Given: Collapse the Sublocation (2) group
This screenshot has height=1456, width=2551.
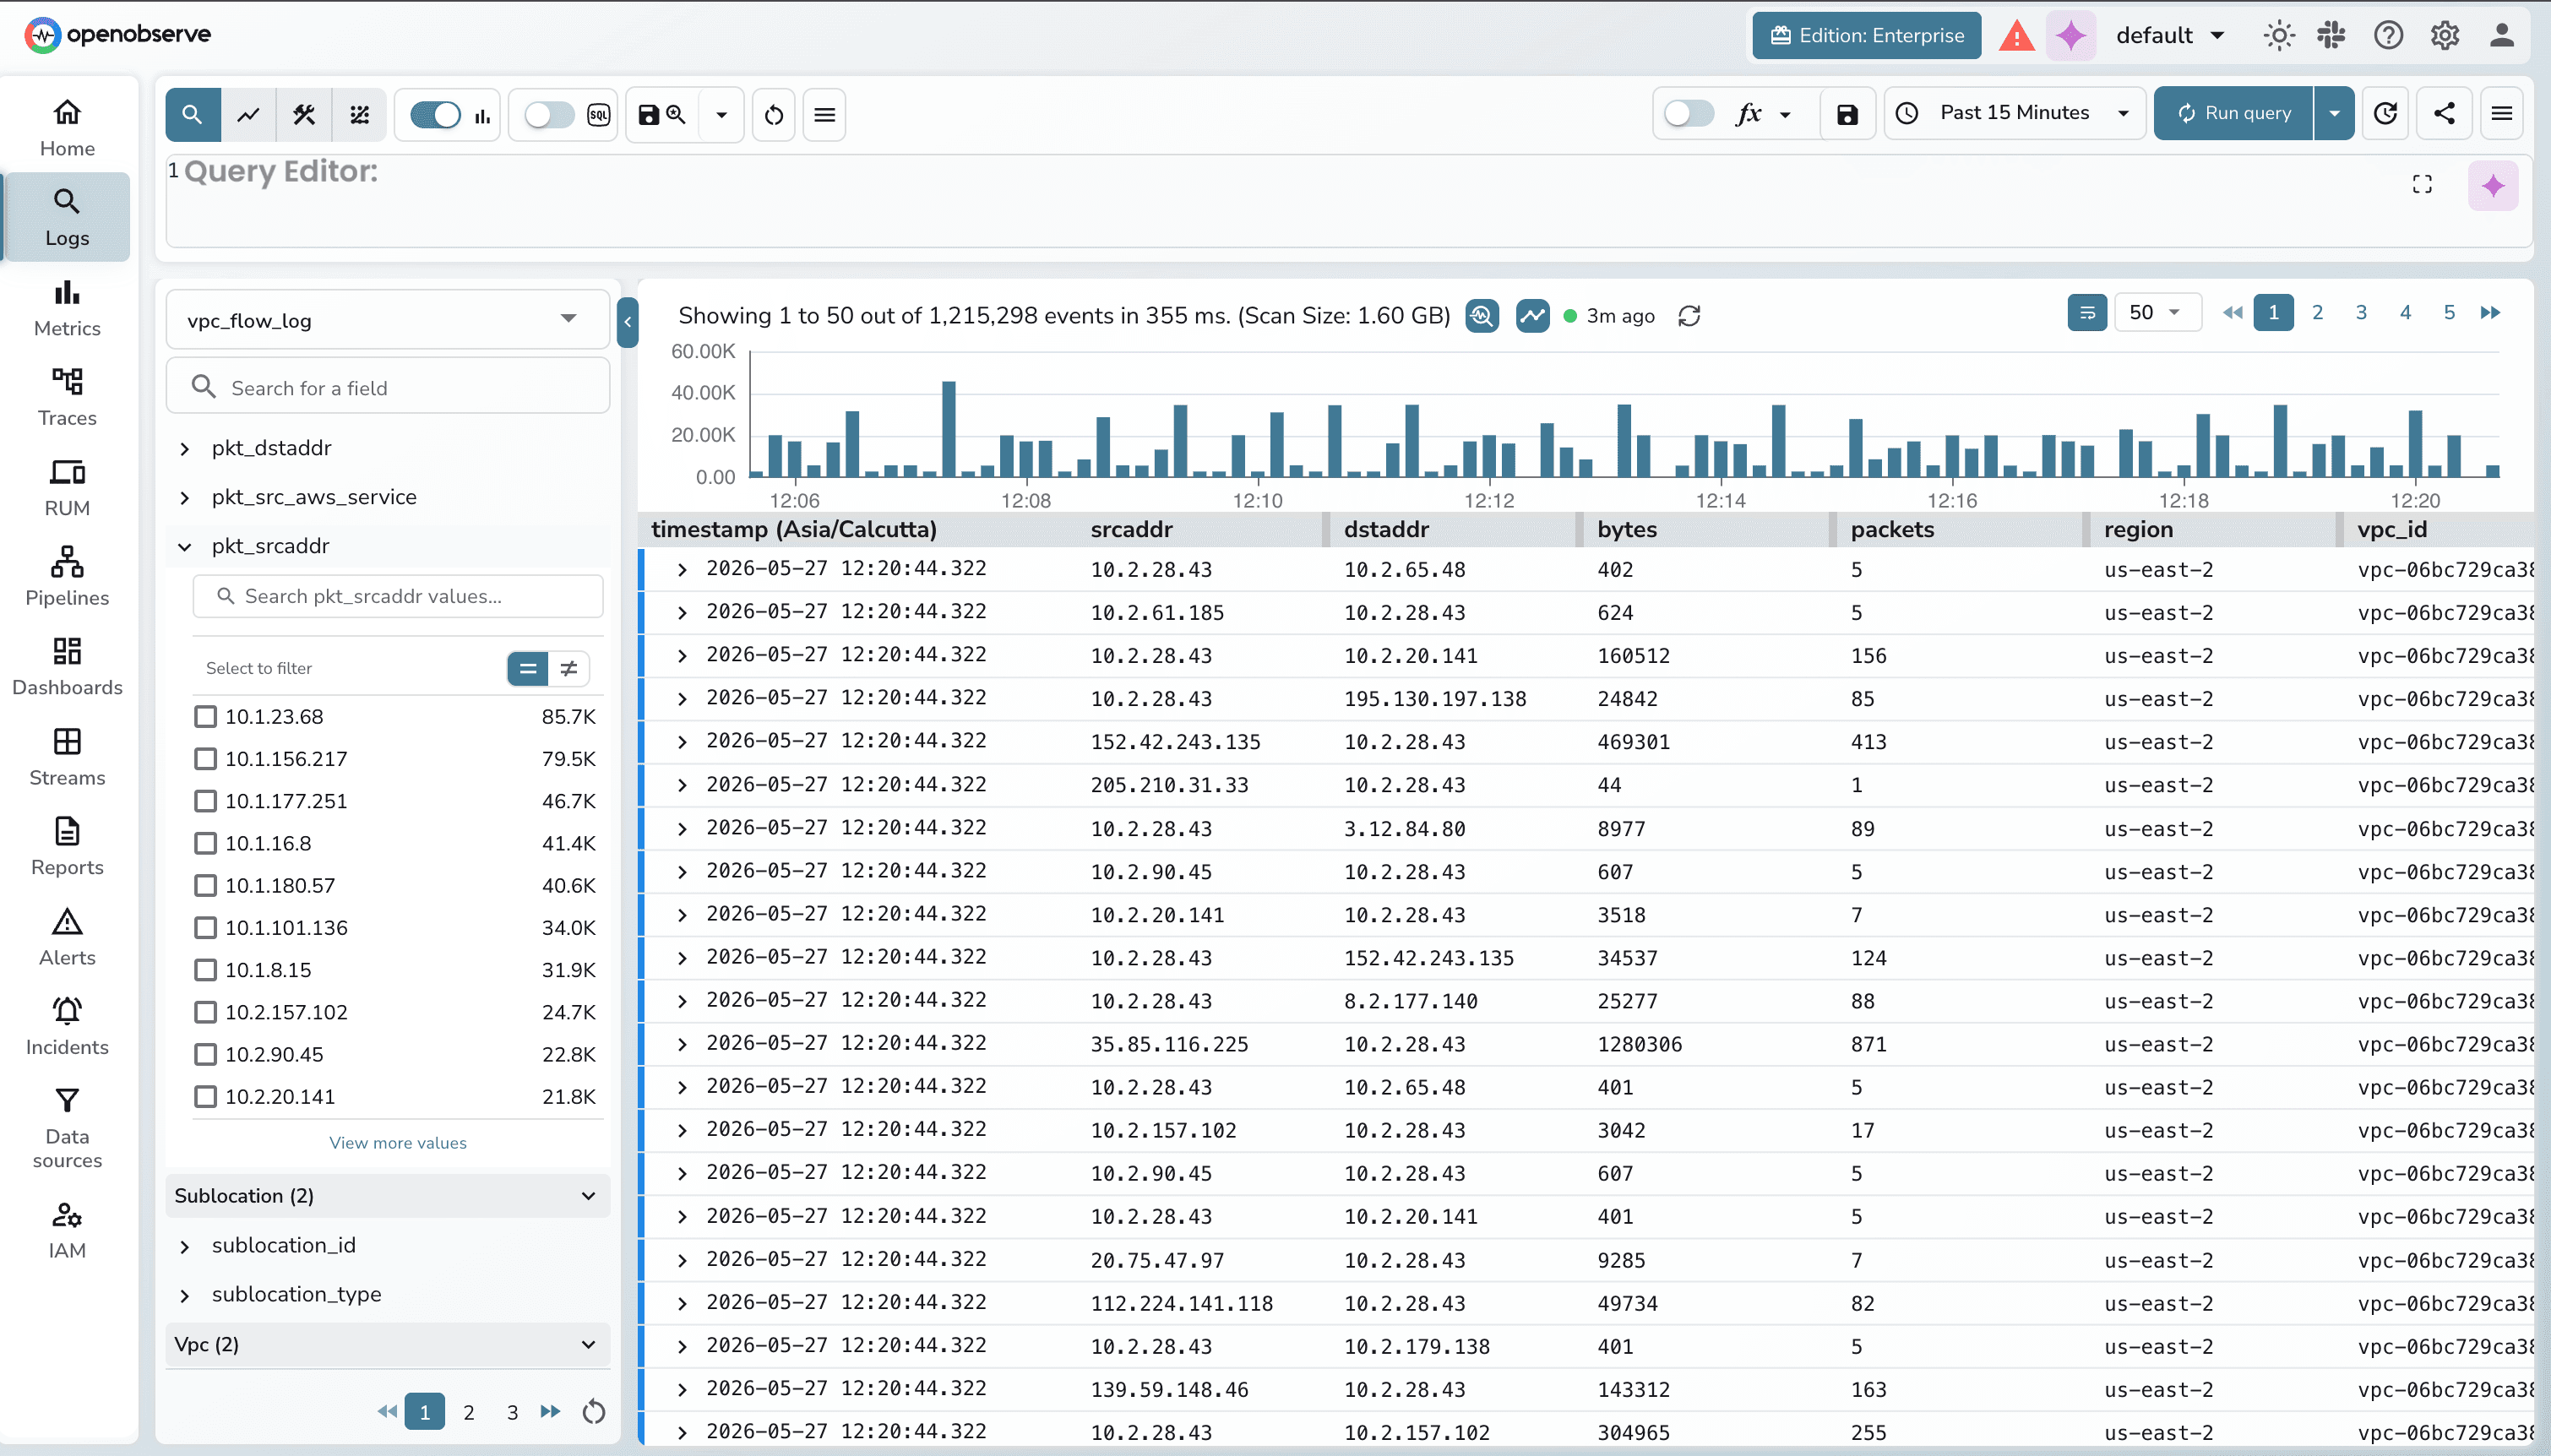Looking at the screenshot, I should (387, 1196).
